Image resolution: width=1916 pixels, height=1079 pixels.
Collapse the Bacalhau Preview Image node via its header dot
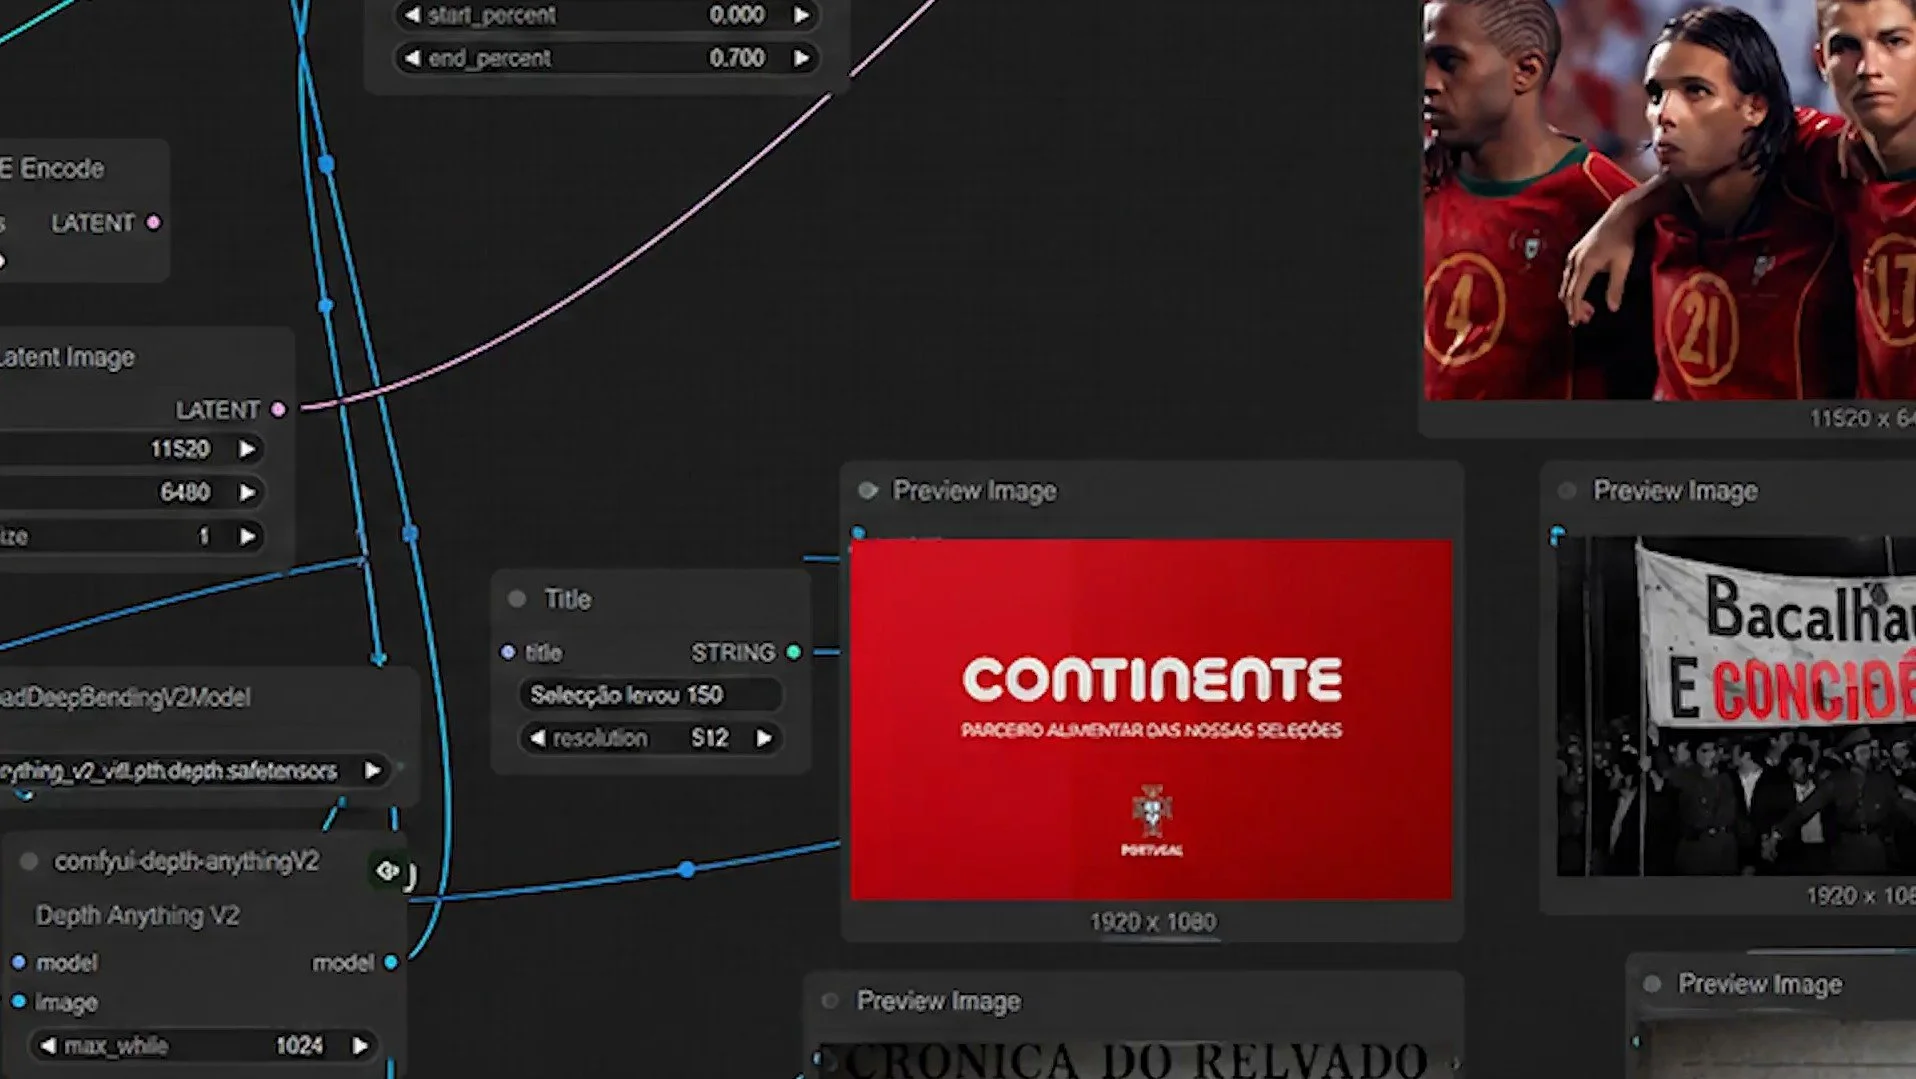coord(1567,490)
